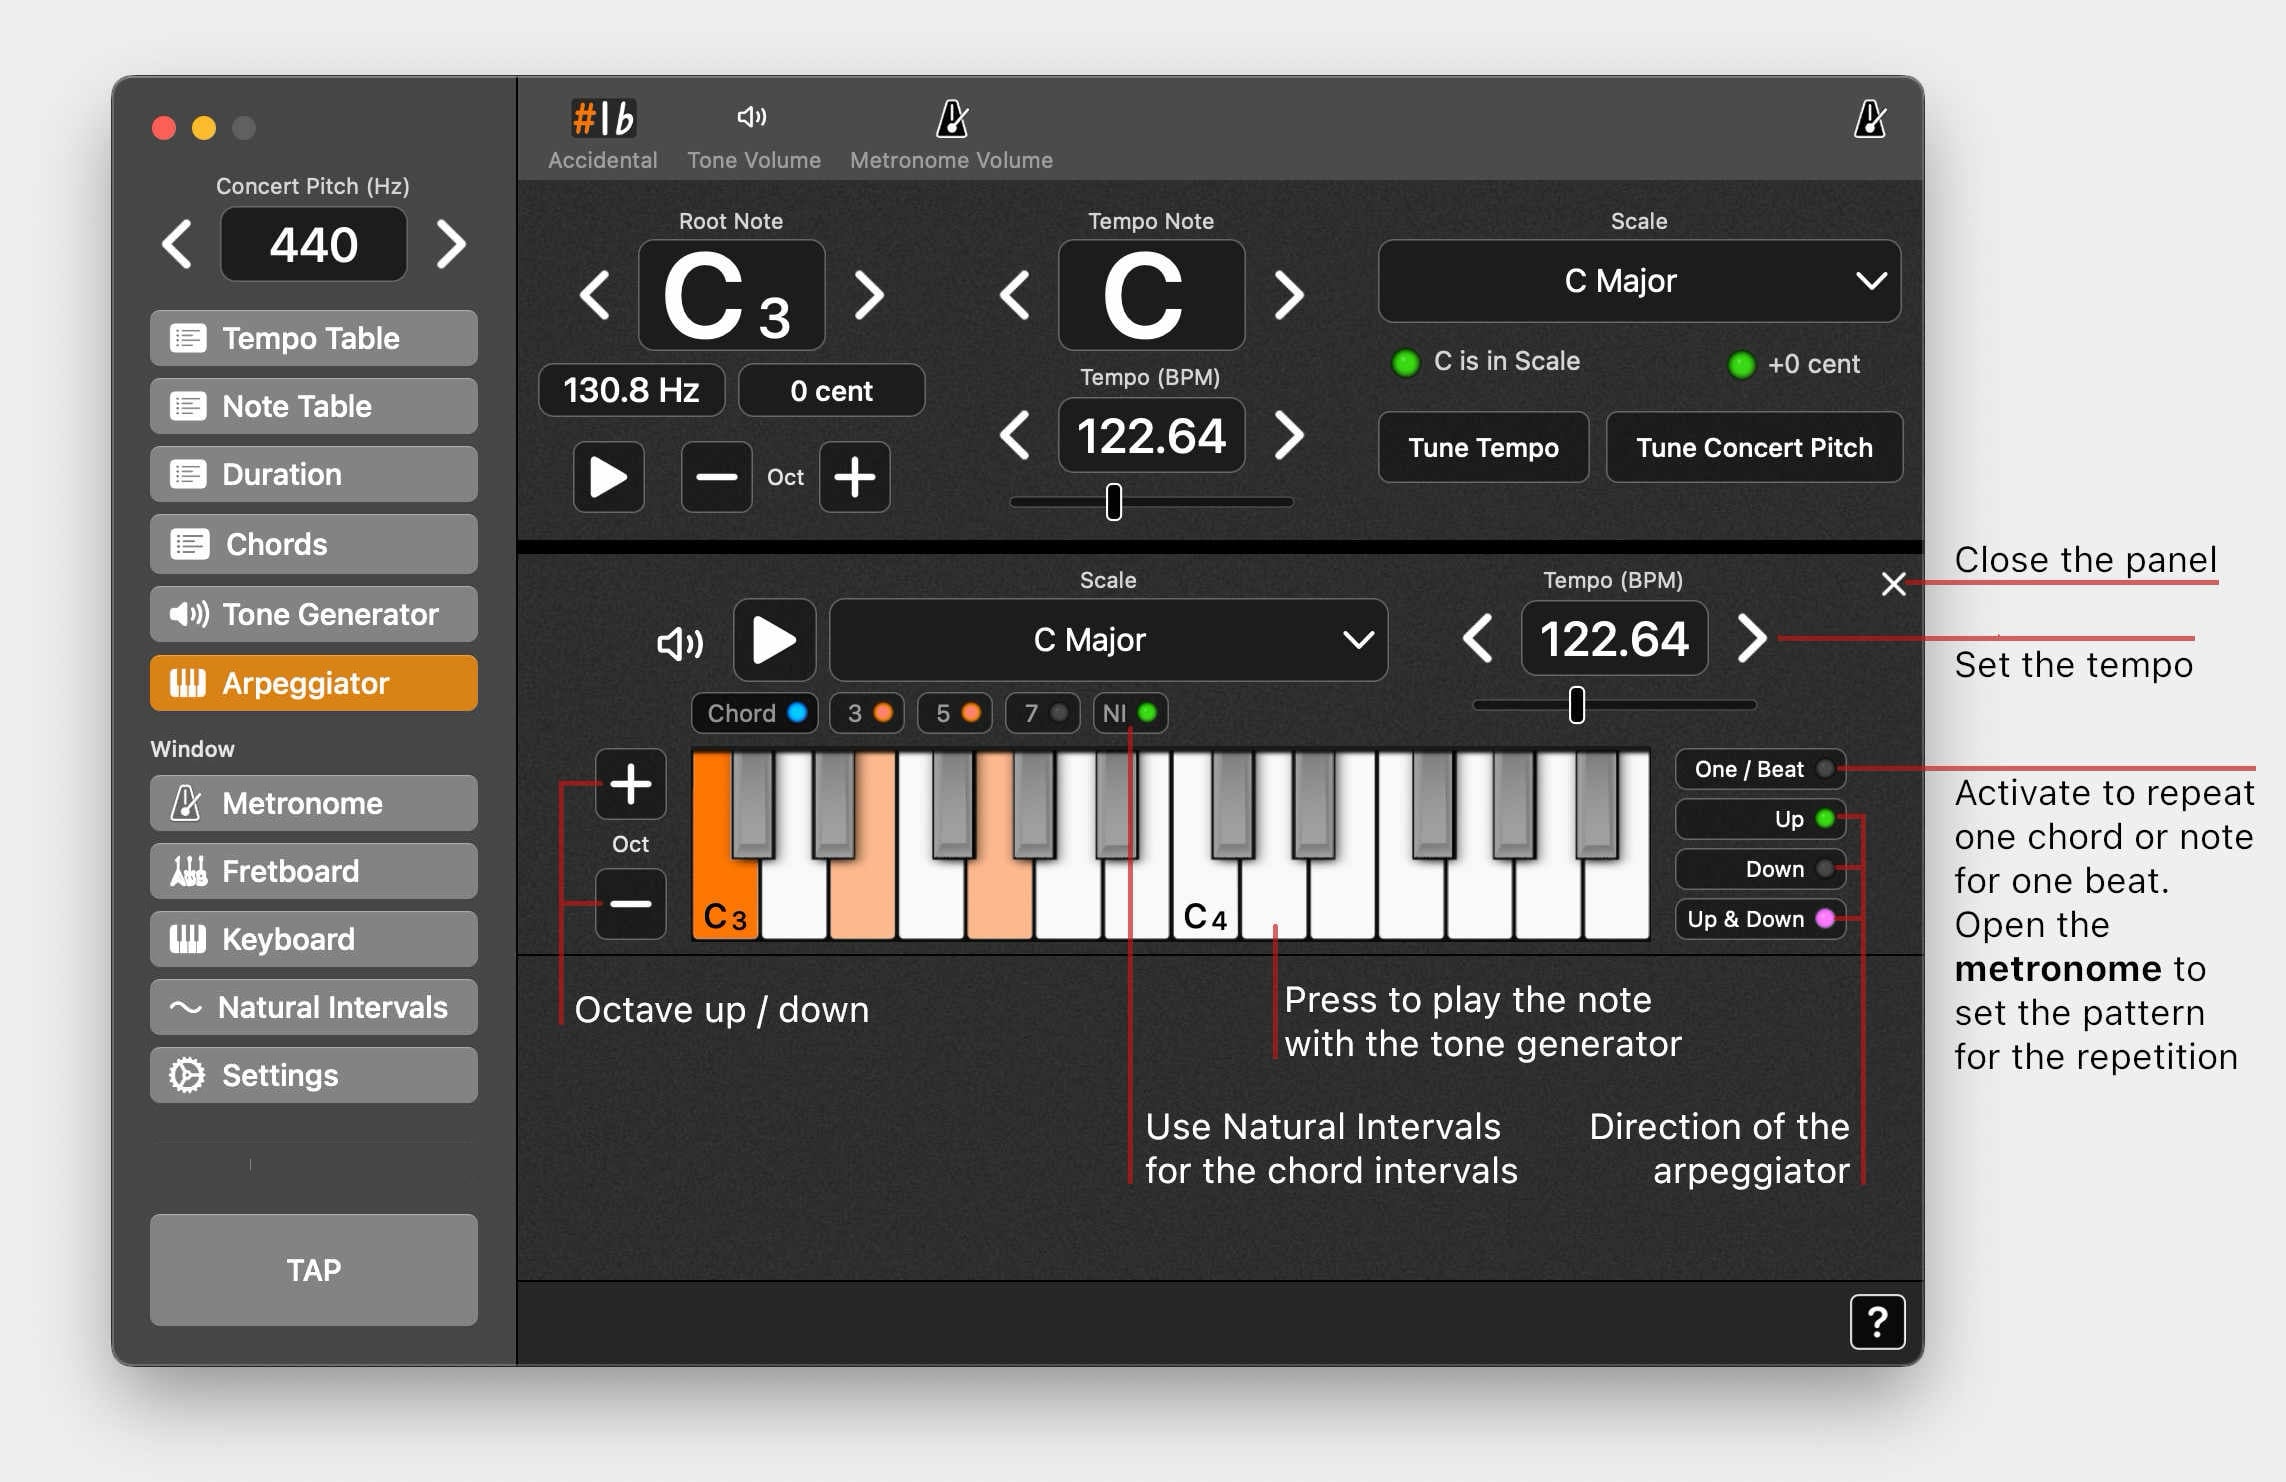Close the arpeggiator panel with the X
Image resolution: width=2286 pixels, height=1482 pixels.
[x=1892, y=584]
